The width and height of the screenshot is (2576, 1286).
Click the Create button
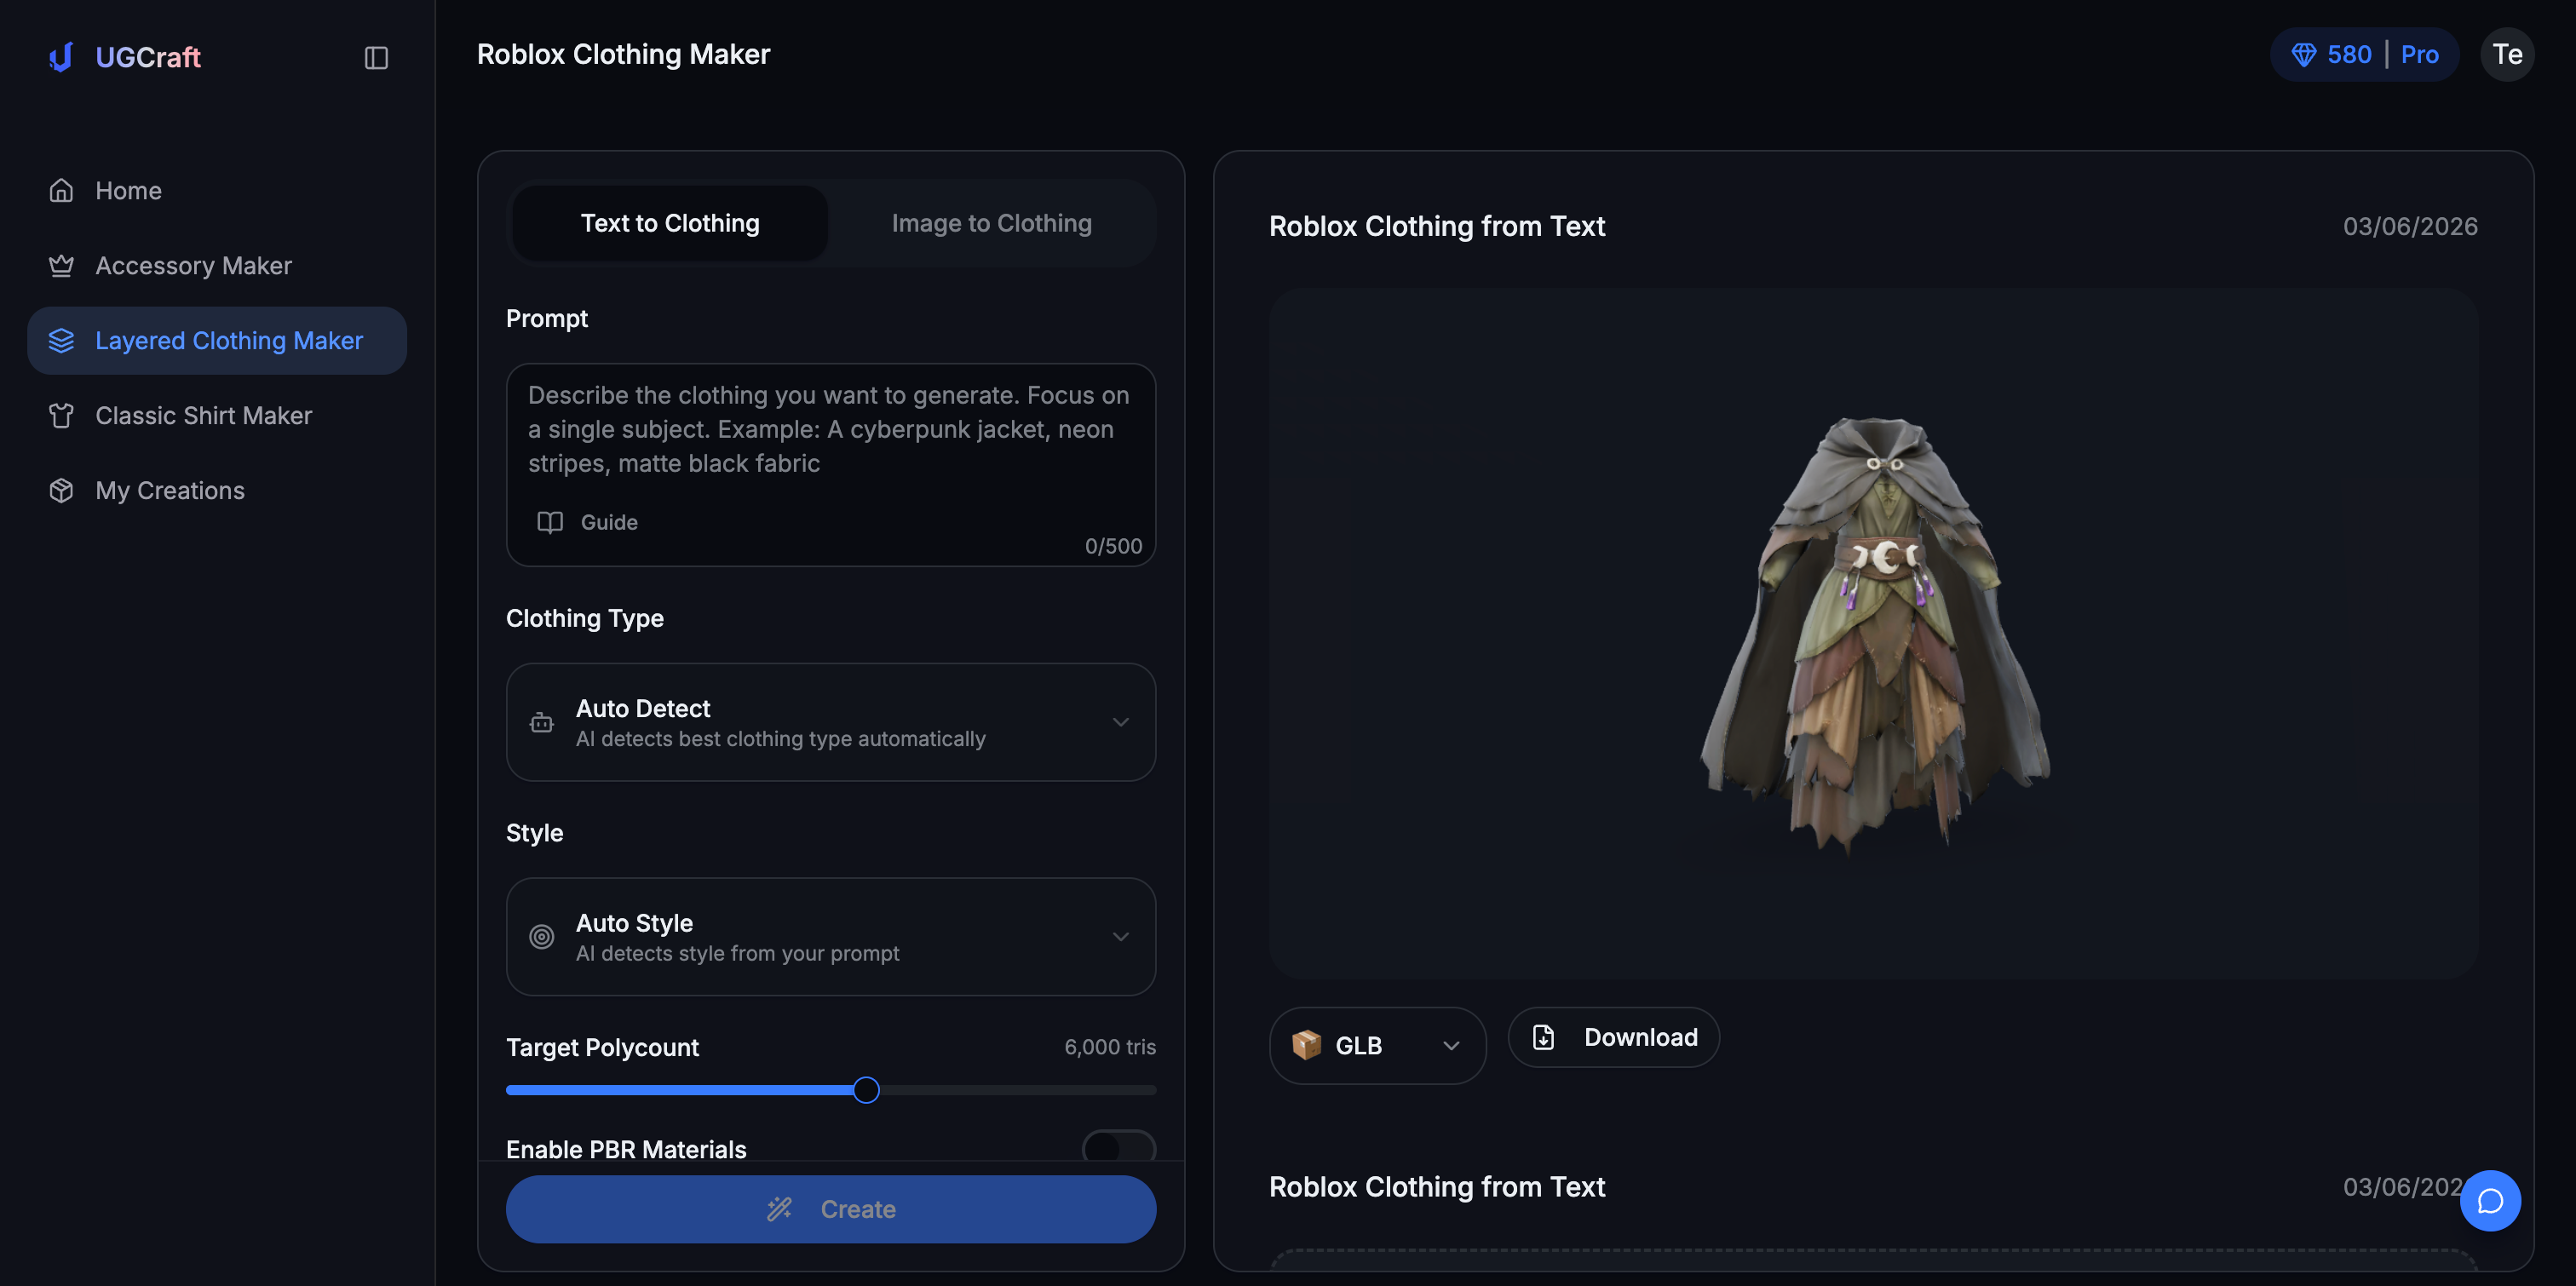tap(831, 1209)
